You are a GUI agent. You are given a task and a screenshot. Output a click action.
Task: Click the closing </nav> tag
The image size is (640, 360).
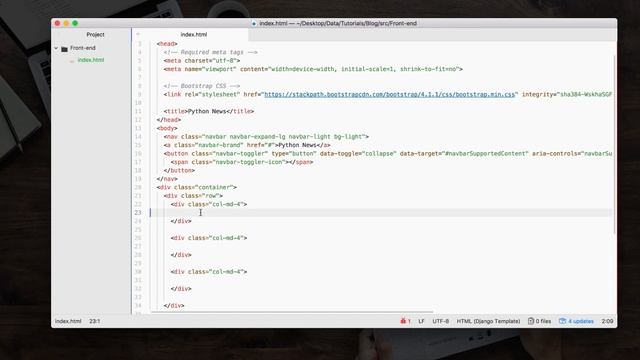(x=167, y=179)
